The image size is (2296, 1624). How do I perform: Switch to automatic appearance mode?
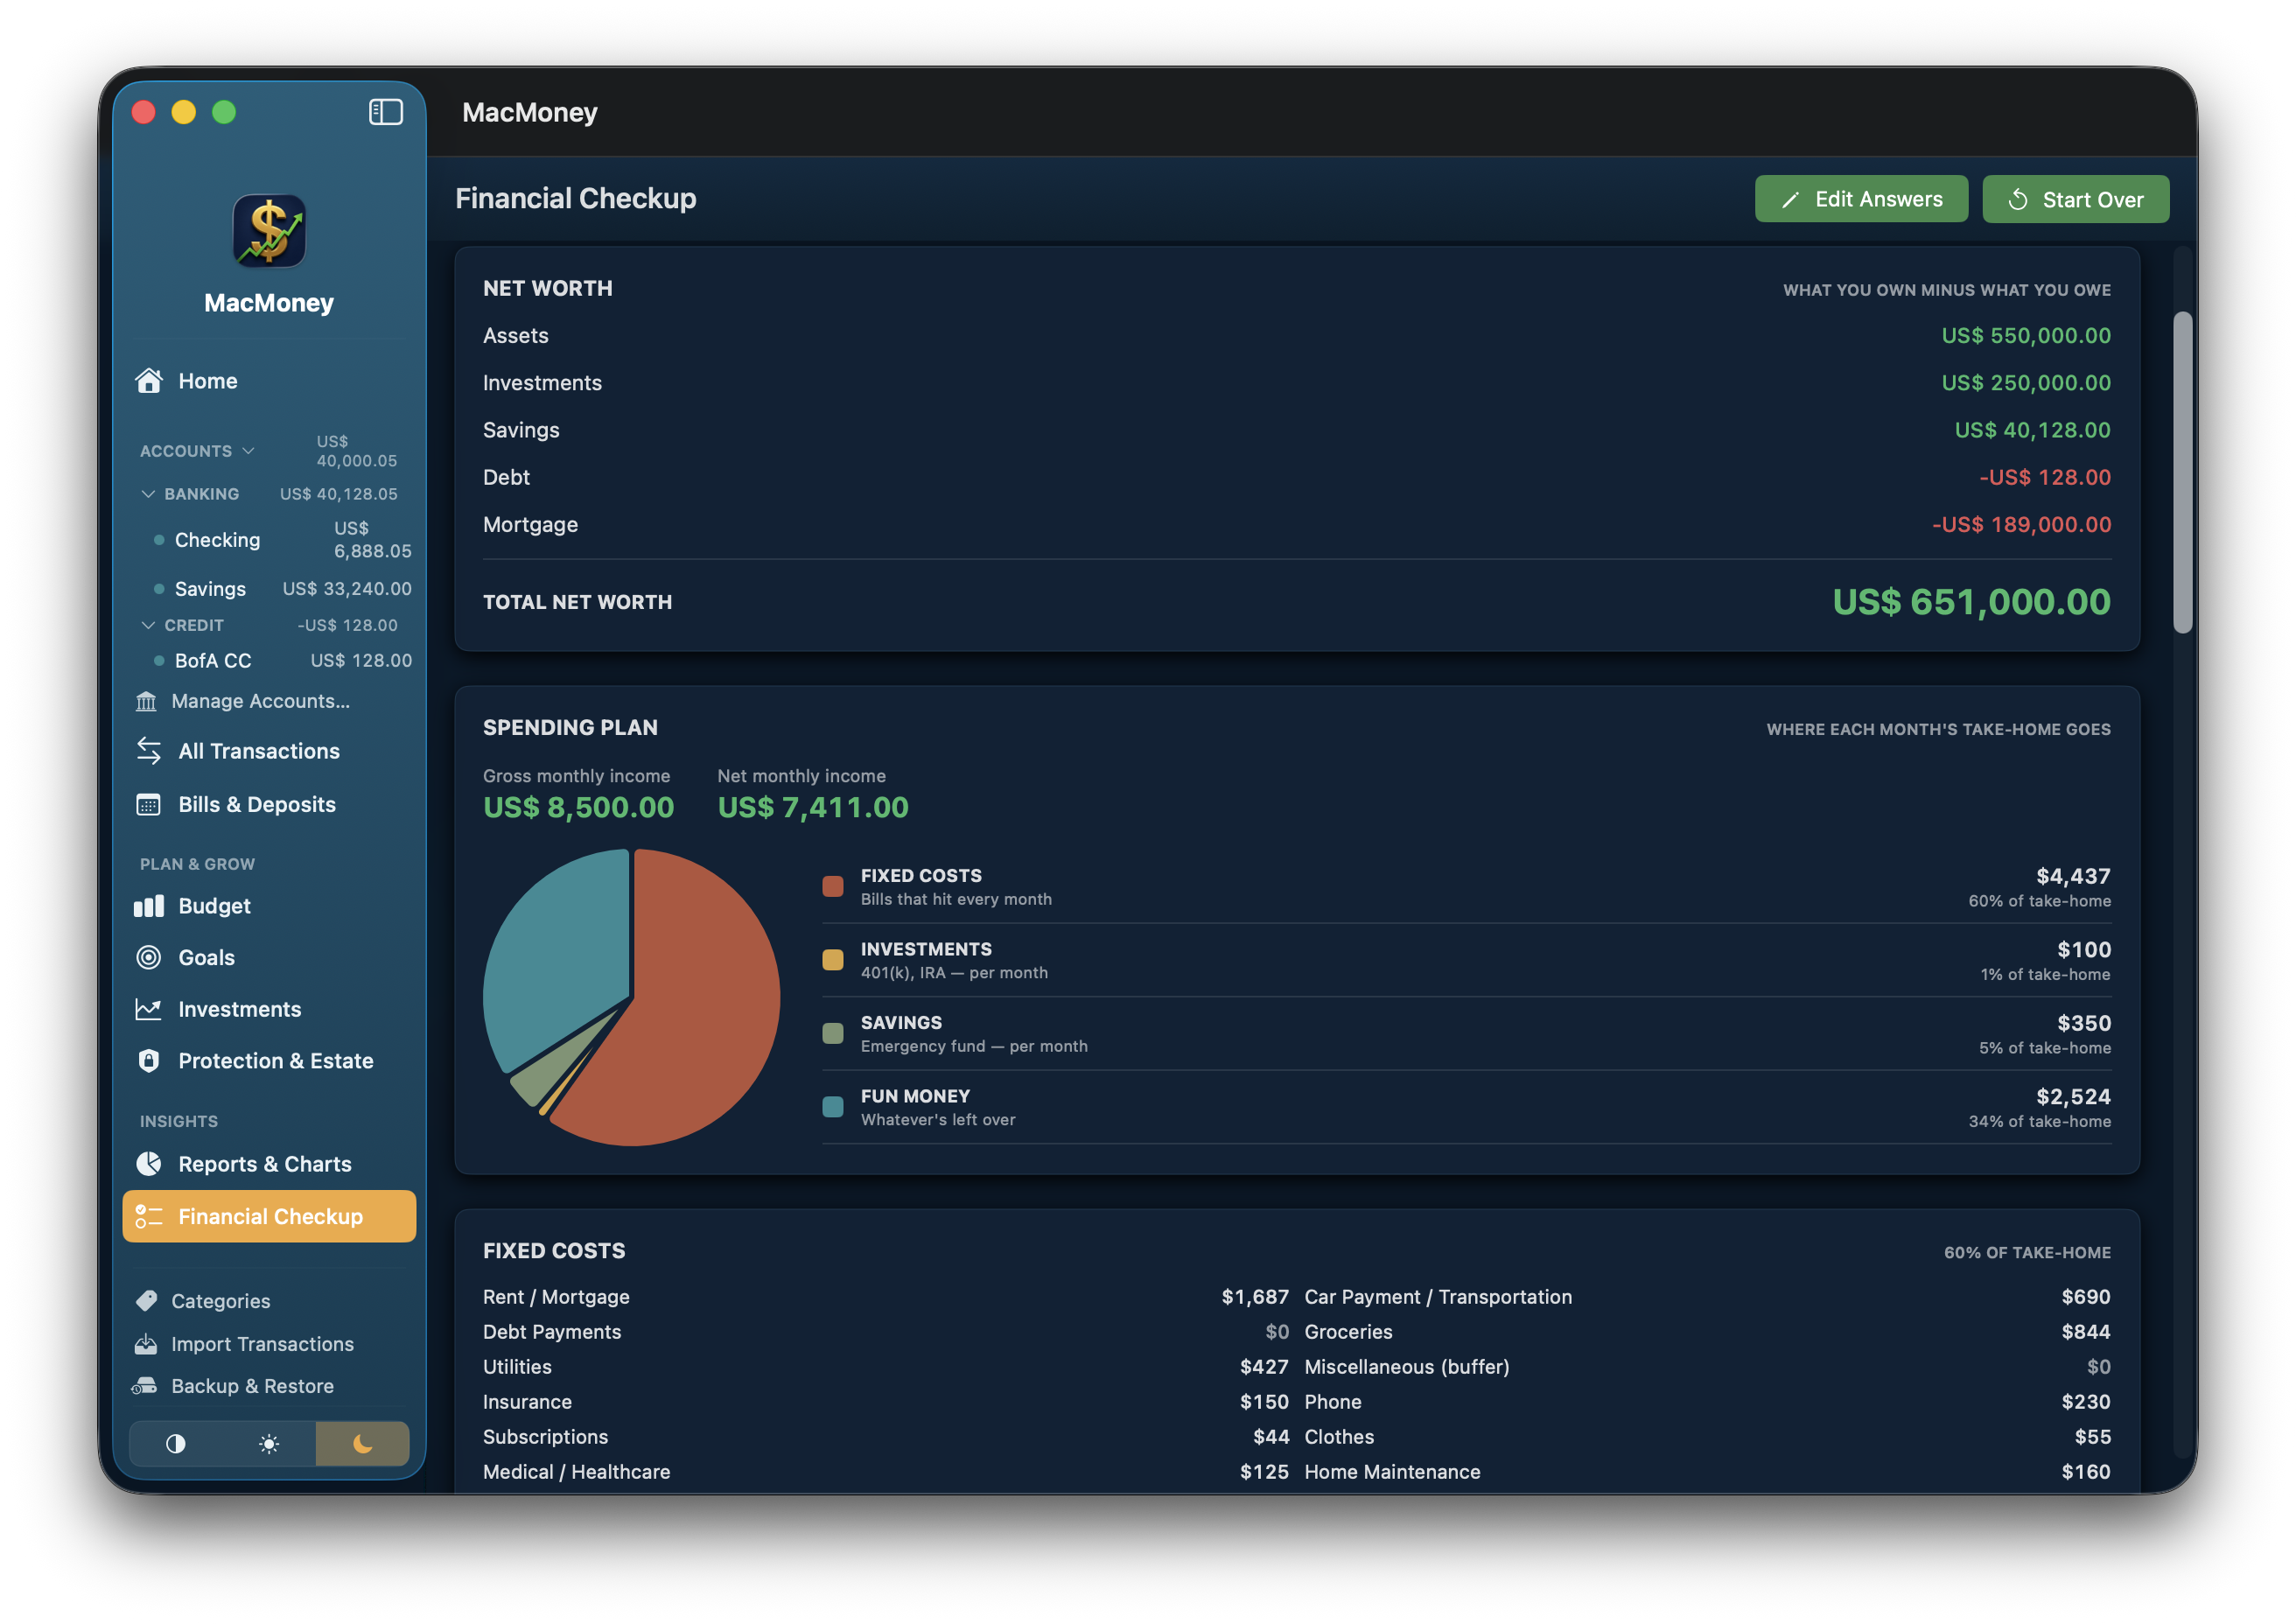coord(176,1443)
